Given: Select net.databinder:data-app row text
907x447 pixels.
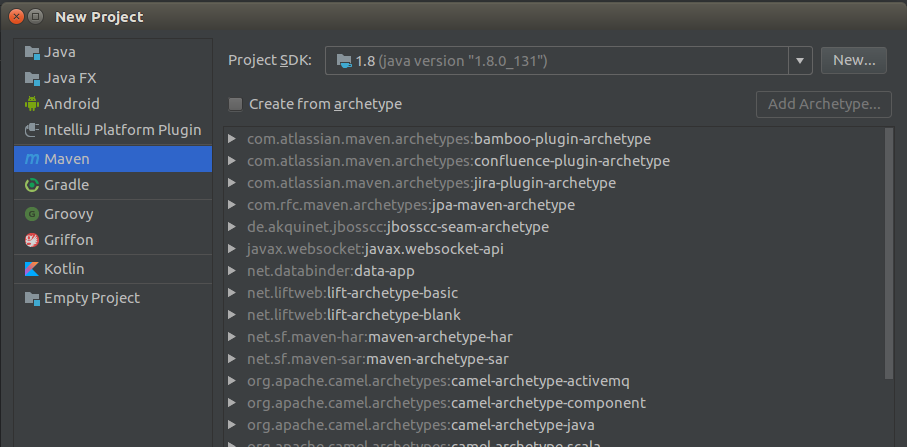Looking at the screenshot, I should (x=331, y=271).
